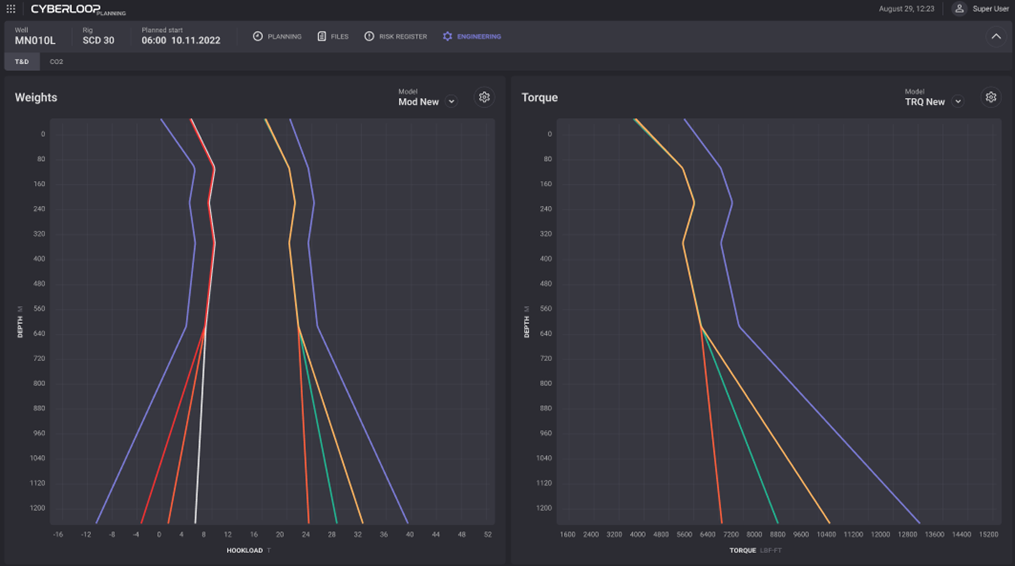Click the Weights panel title
This screenshot has width=1015, height=566.
36,98
